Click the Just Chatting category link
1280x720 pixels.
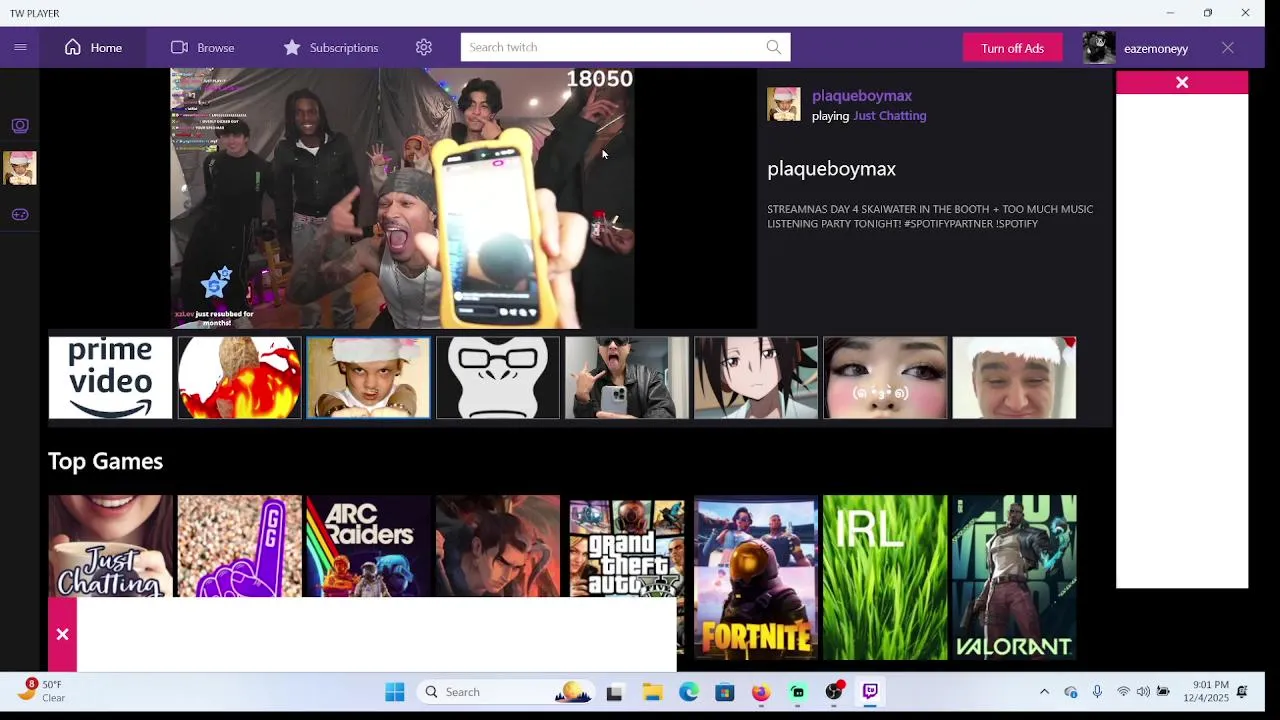click(x=890, y=116)
